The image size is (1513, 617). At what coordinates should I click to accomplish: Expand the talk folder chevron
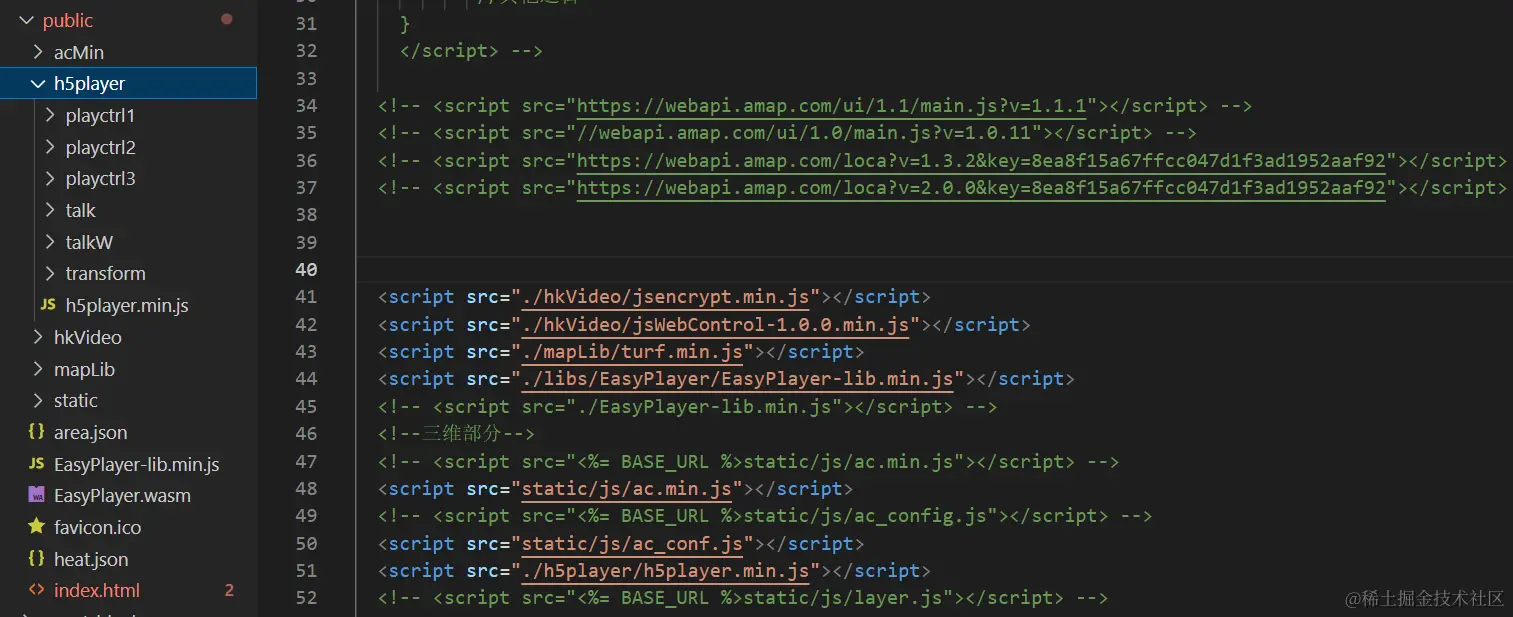[x=50, y=211]
